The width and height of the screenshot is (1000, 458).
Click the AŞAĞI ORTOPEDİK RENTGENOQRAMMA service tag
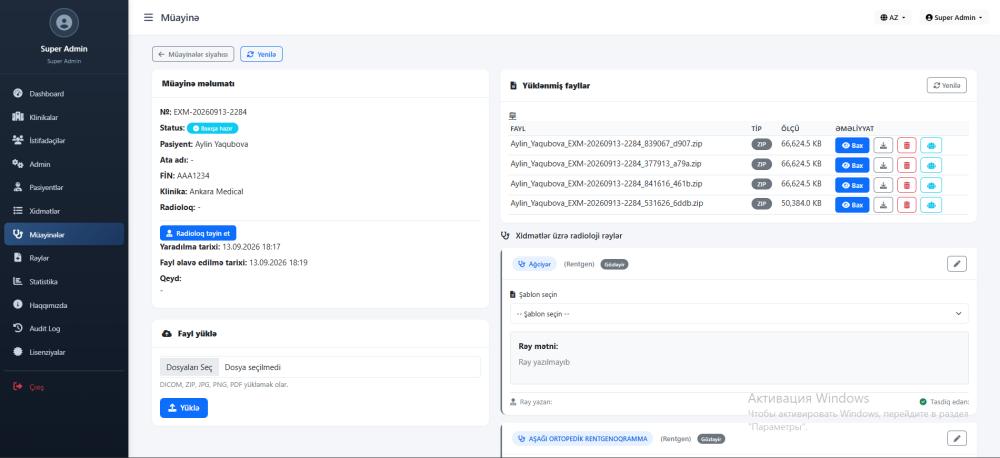[583, 438]
